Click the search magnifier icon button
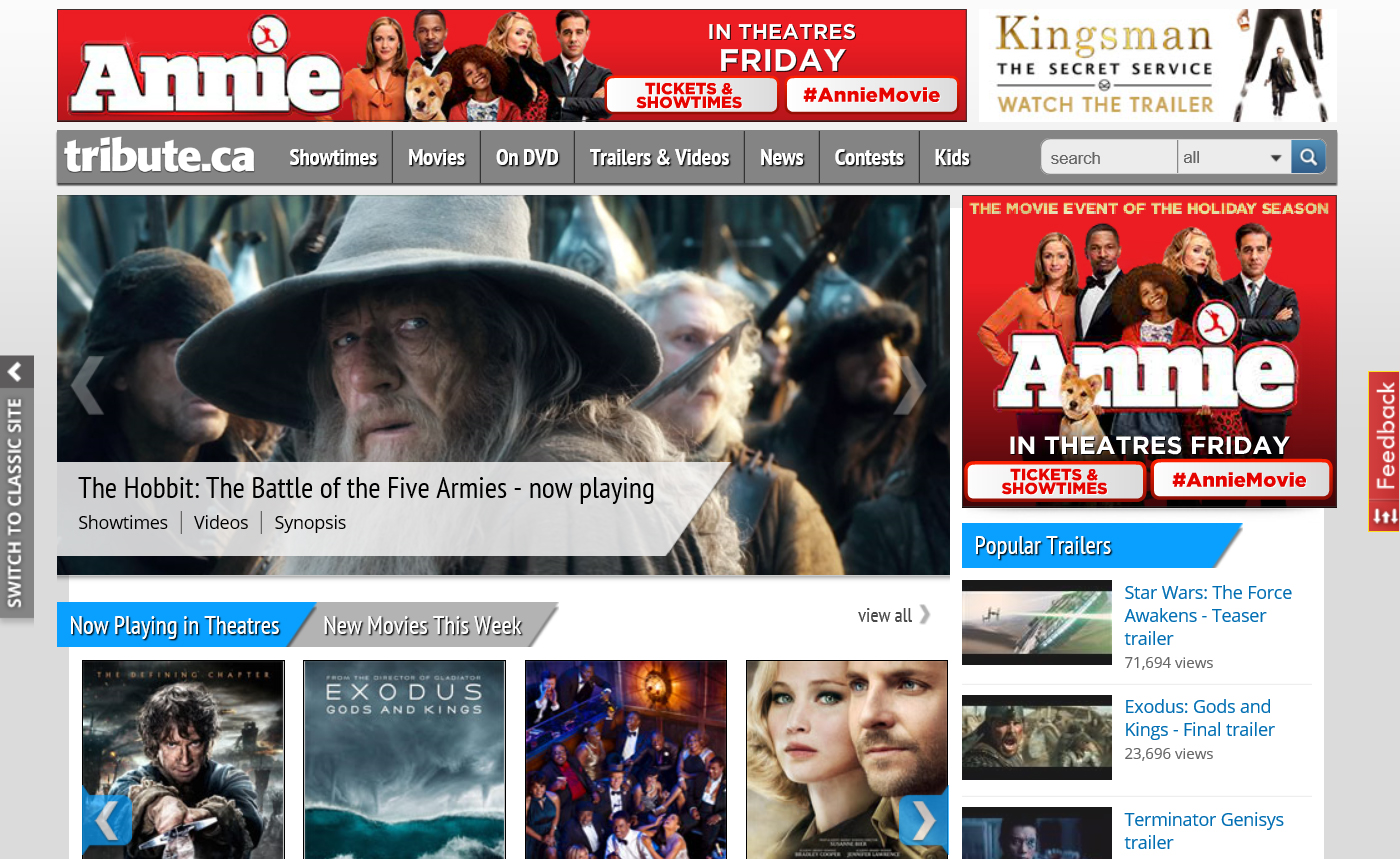The height and width of the screenshot is (859, 1400). pos(1308,157)
